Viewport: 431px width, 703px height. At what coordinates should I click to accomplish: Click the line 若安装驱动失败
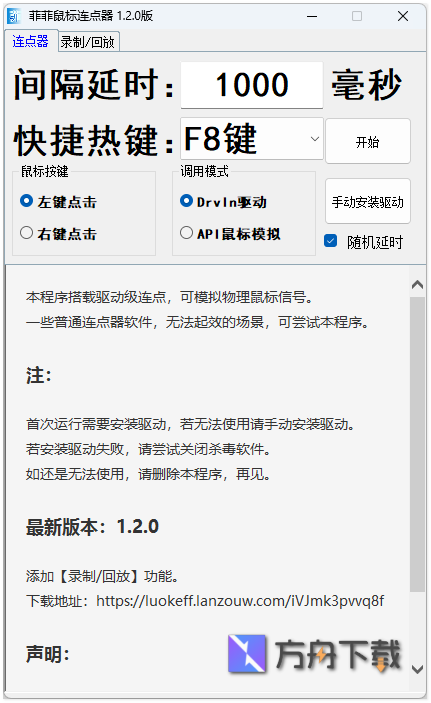(148, 449)
